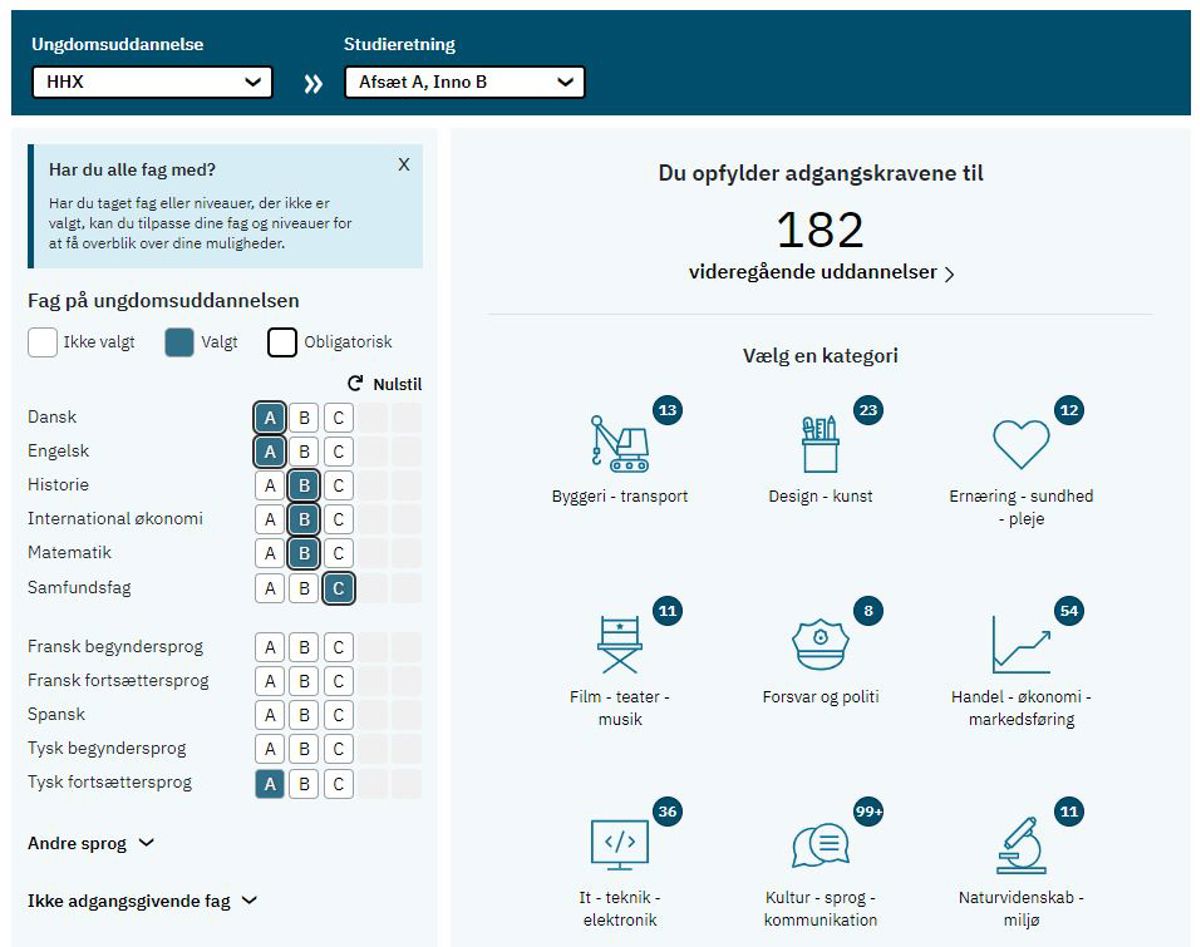The height and width of the screenshot is (947, 1200).
Task: Open the Byggeri - transport crane icon
Action: (x=620, y=444)
